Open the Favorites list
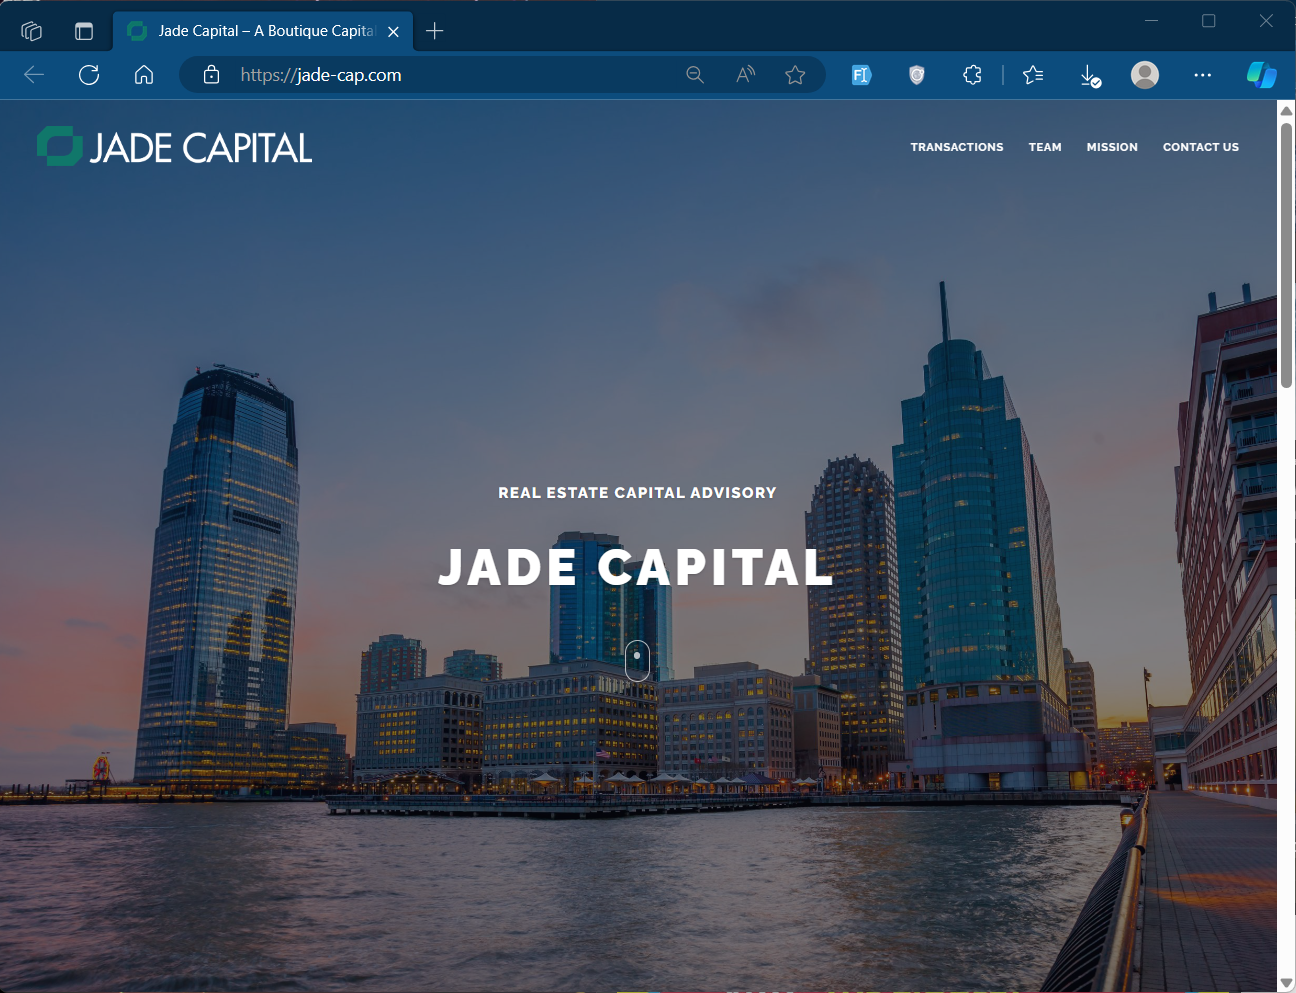 click(1033, 75)
